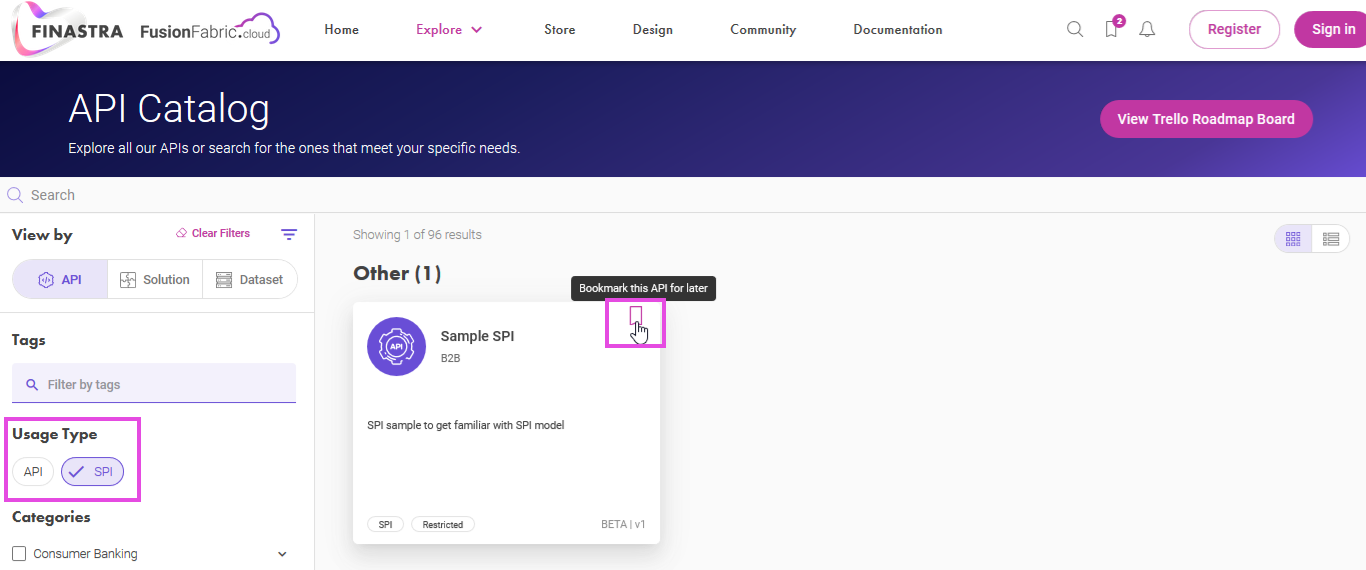Click the Restricted tag on the card

[x=442, y=524]
